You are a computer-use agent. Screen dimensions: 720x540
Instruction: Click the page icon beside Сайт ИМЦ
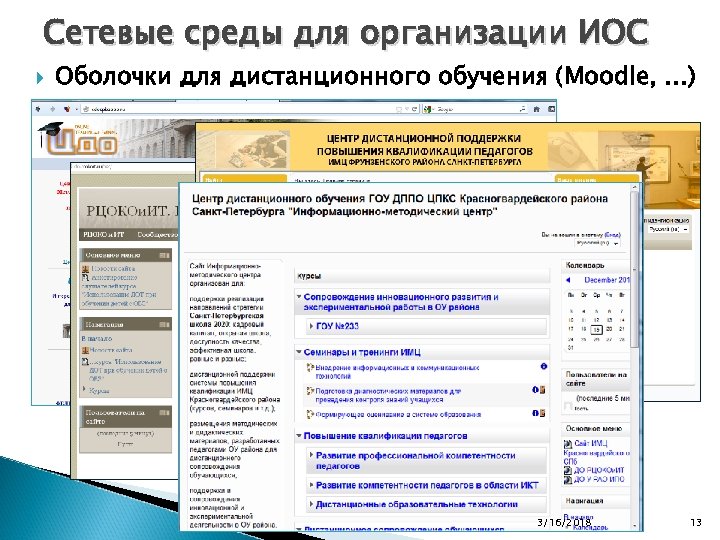(x=568, y=444)
